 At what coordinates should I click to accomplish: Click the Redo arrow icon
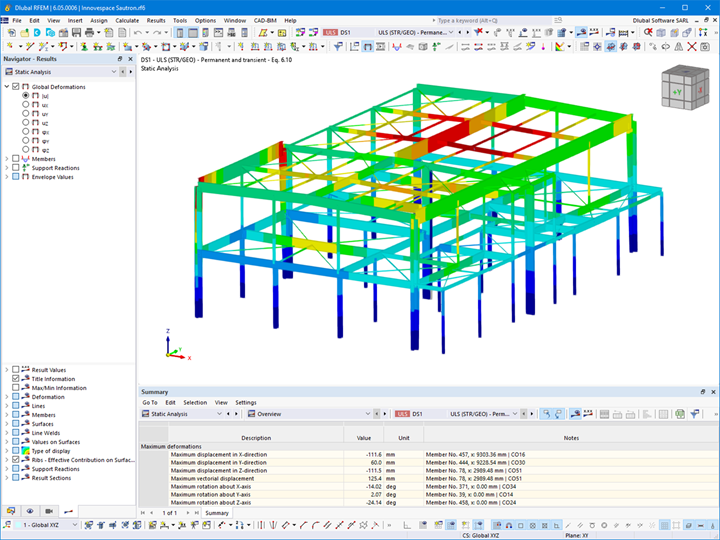point(157,33)
